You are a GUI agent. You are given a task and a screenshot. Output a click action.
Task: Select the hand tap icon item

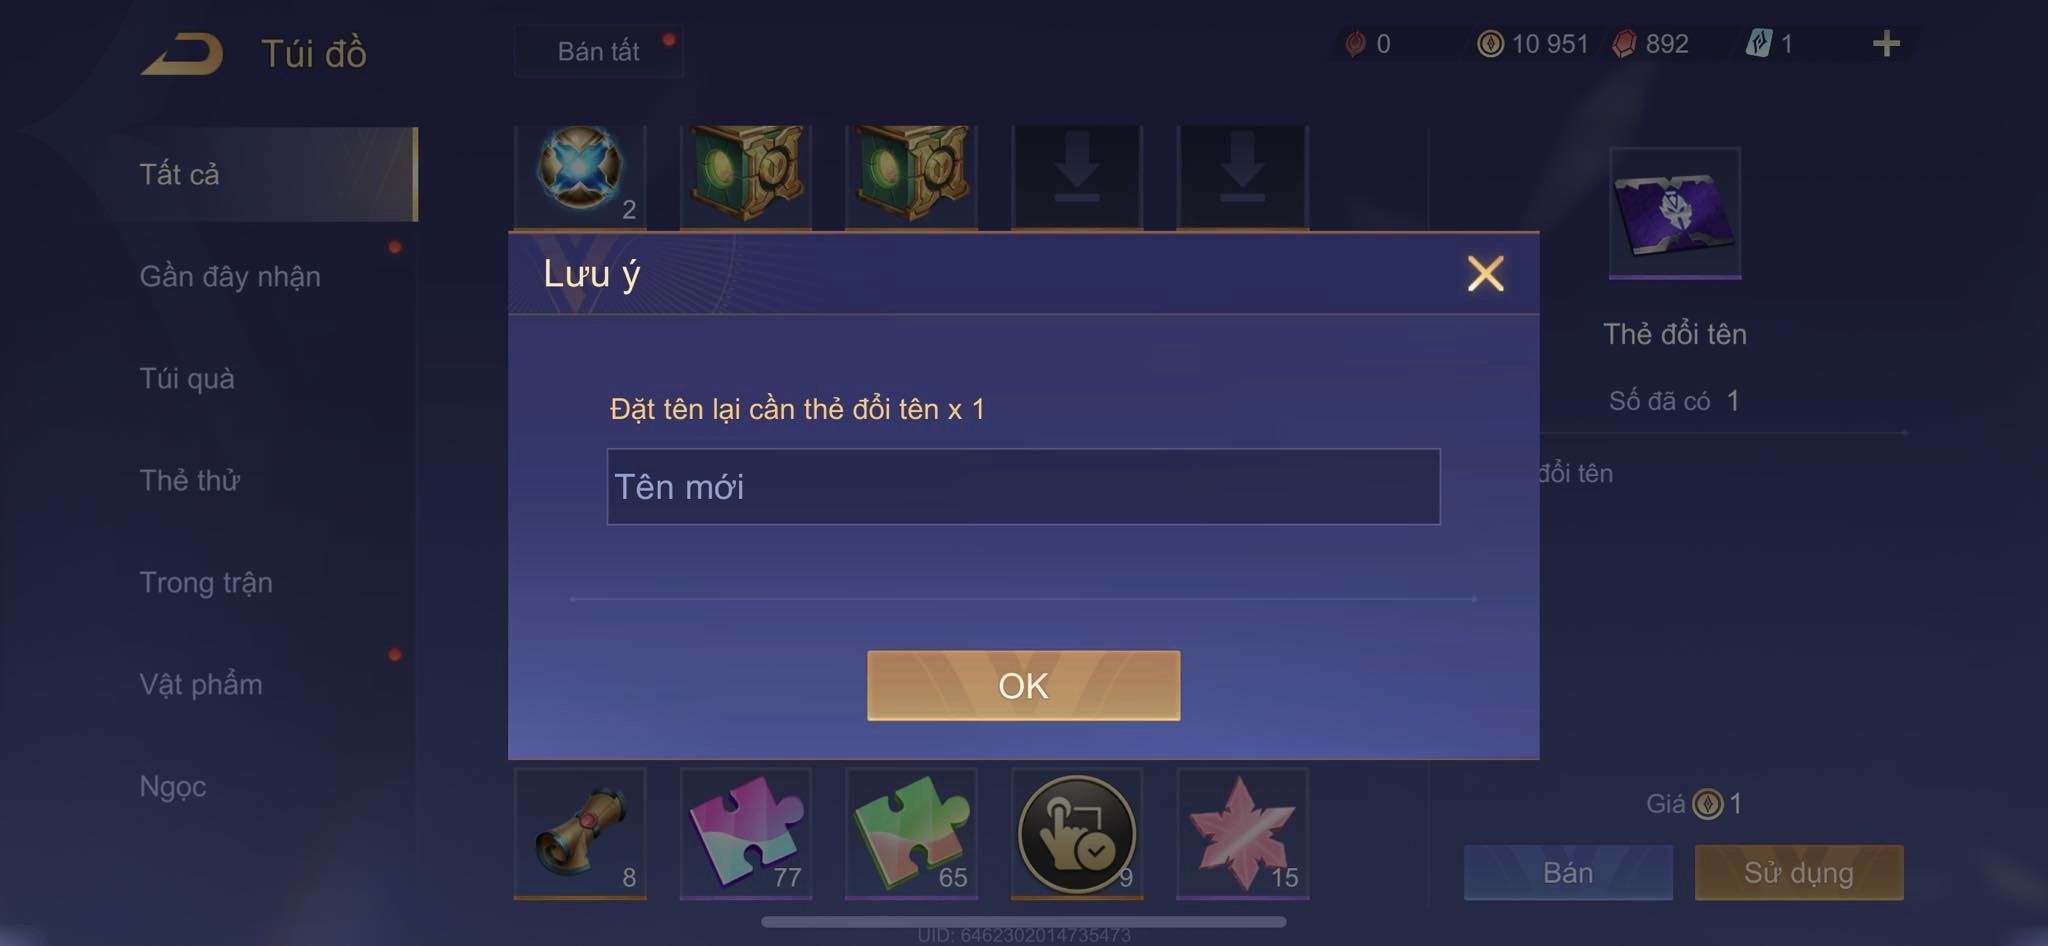coord(1077,833)
